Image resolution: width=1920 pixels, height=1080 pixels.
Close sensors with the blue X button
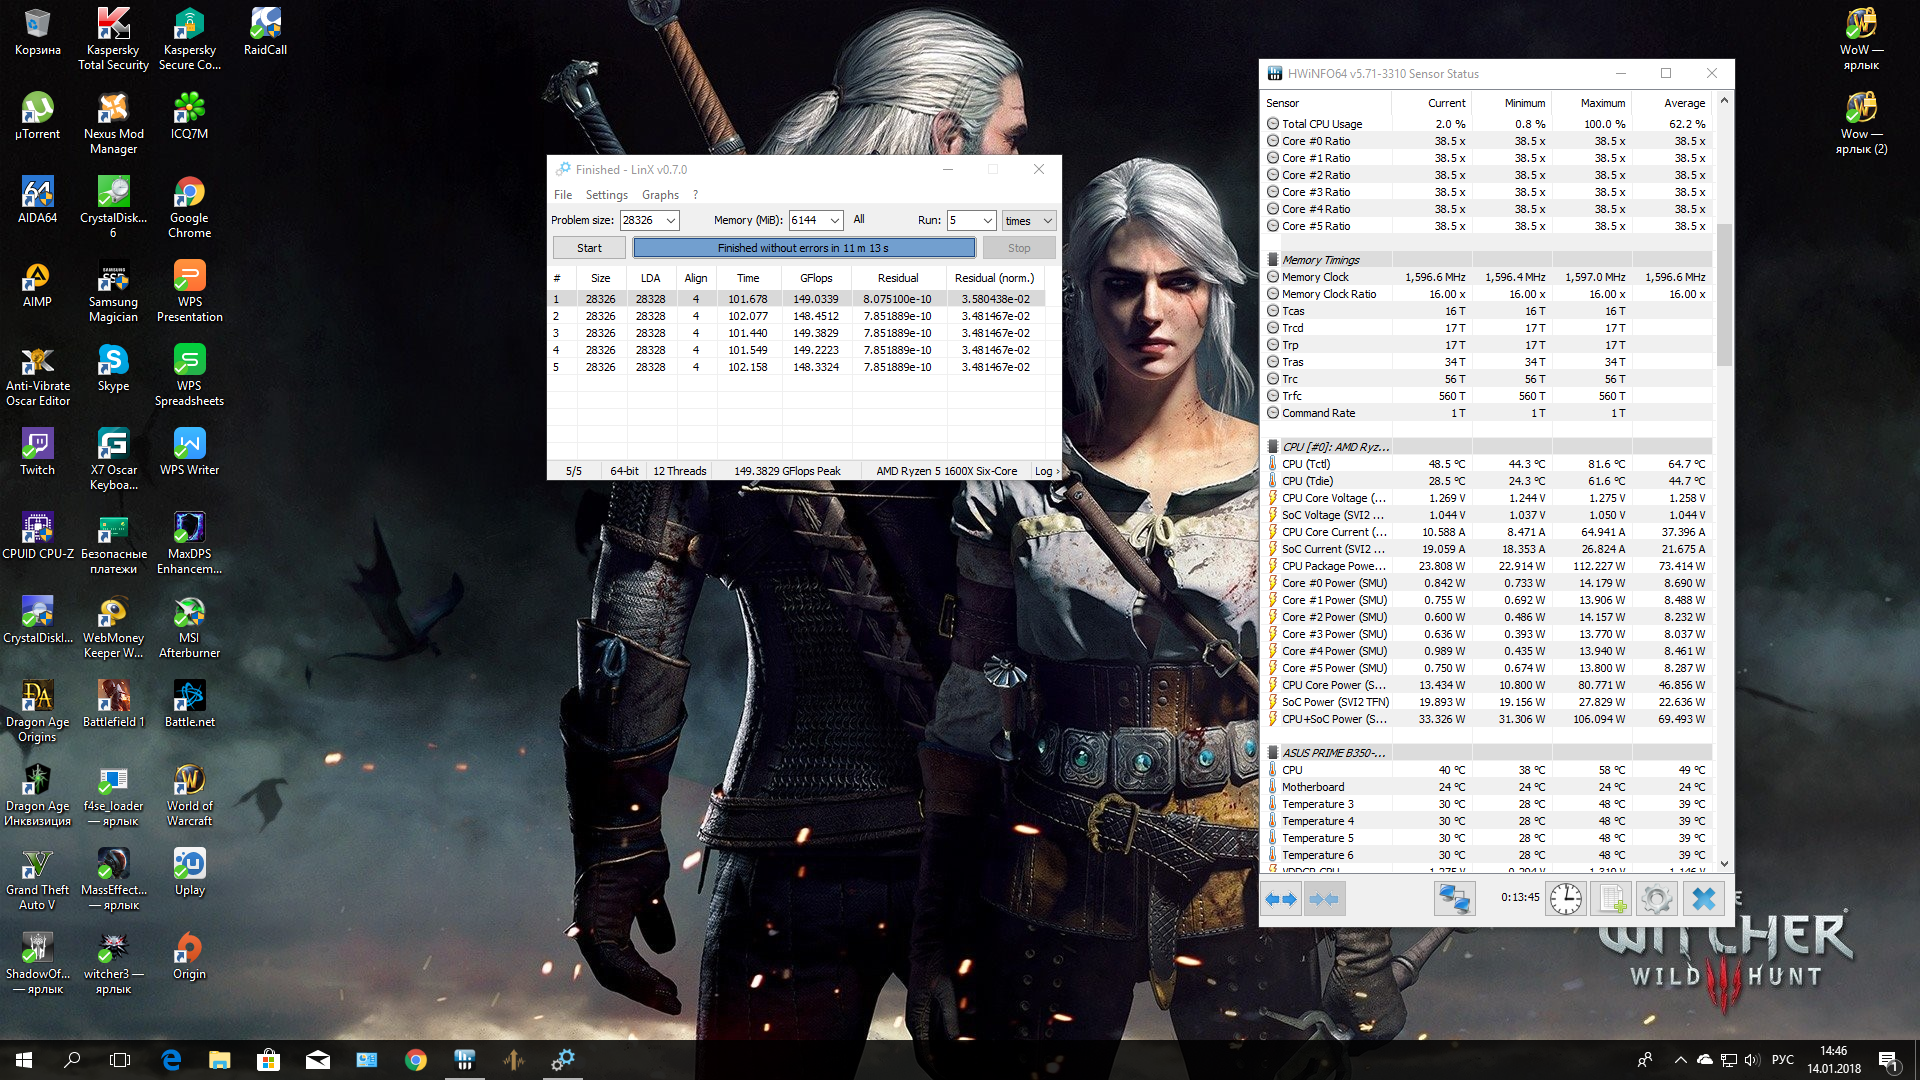(1703, 899)
